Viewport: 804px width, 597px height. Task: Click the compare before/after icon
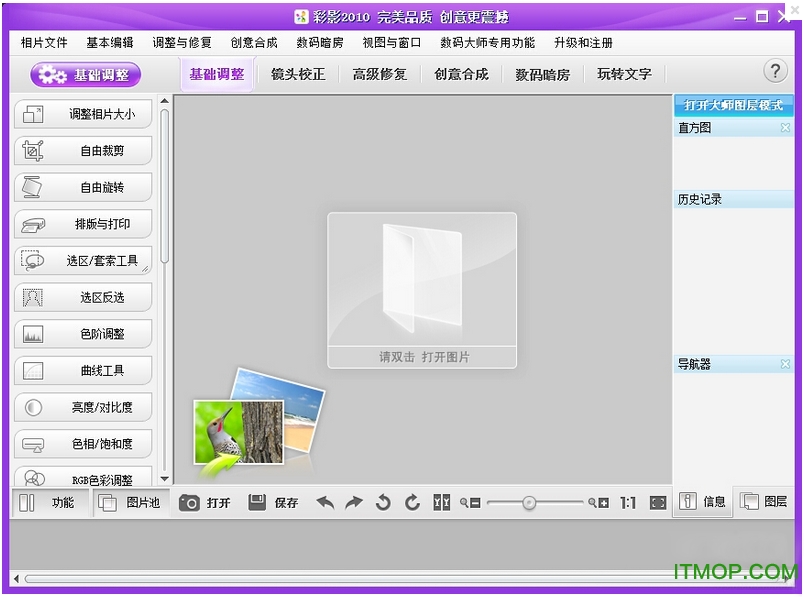(441, 503)
